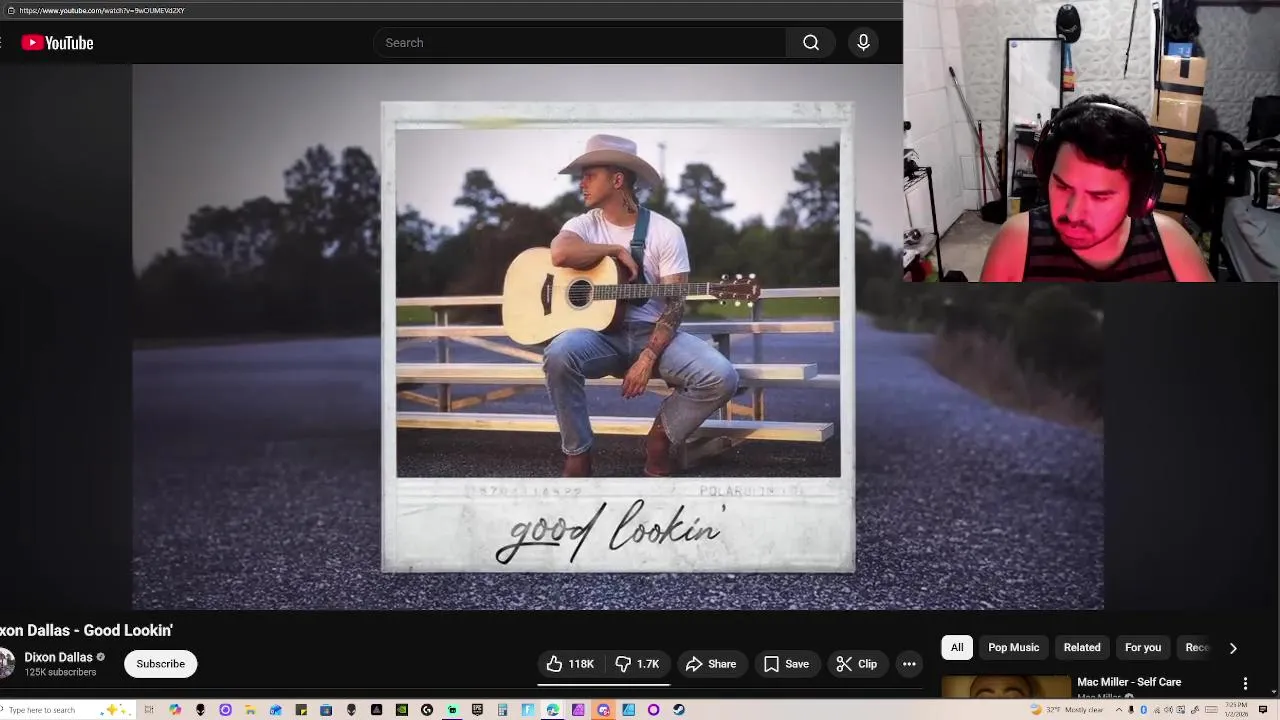Open Microsoft Store taskbar icon

pyautogui.click(x=326, y=710)
